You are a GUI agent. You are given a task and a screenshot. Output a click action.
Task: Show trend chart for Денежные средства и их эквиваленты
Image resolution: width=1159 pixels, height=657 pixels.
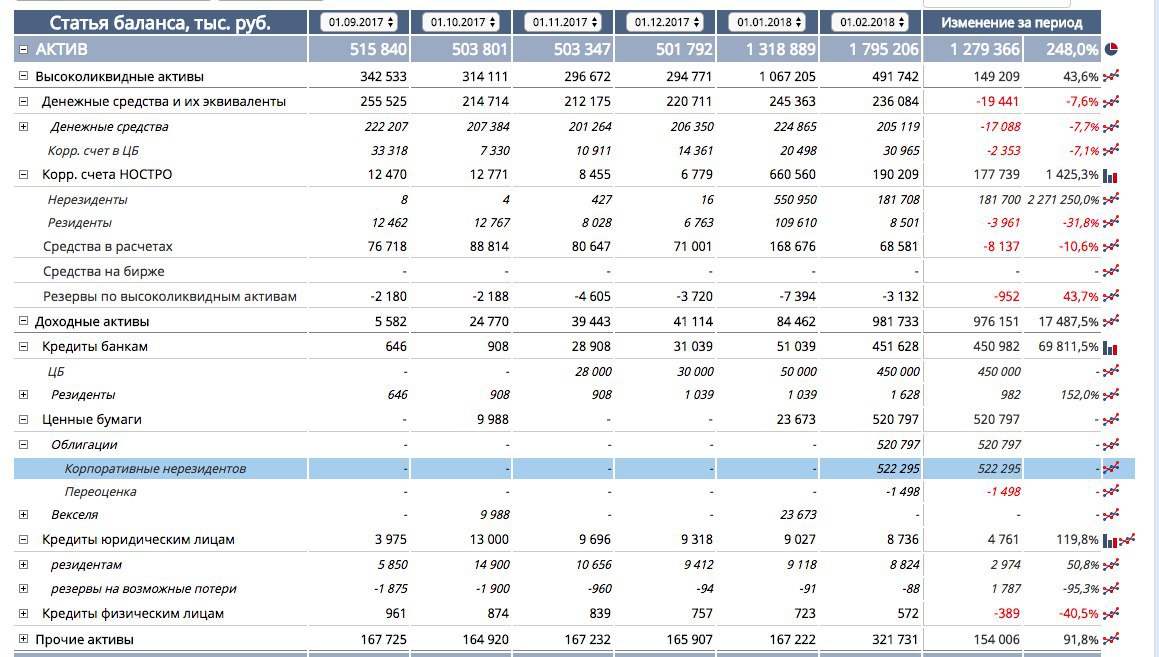pyautogui.click(x=1111, y=101)
